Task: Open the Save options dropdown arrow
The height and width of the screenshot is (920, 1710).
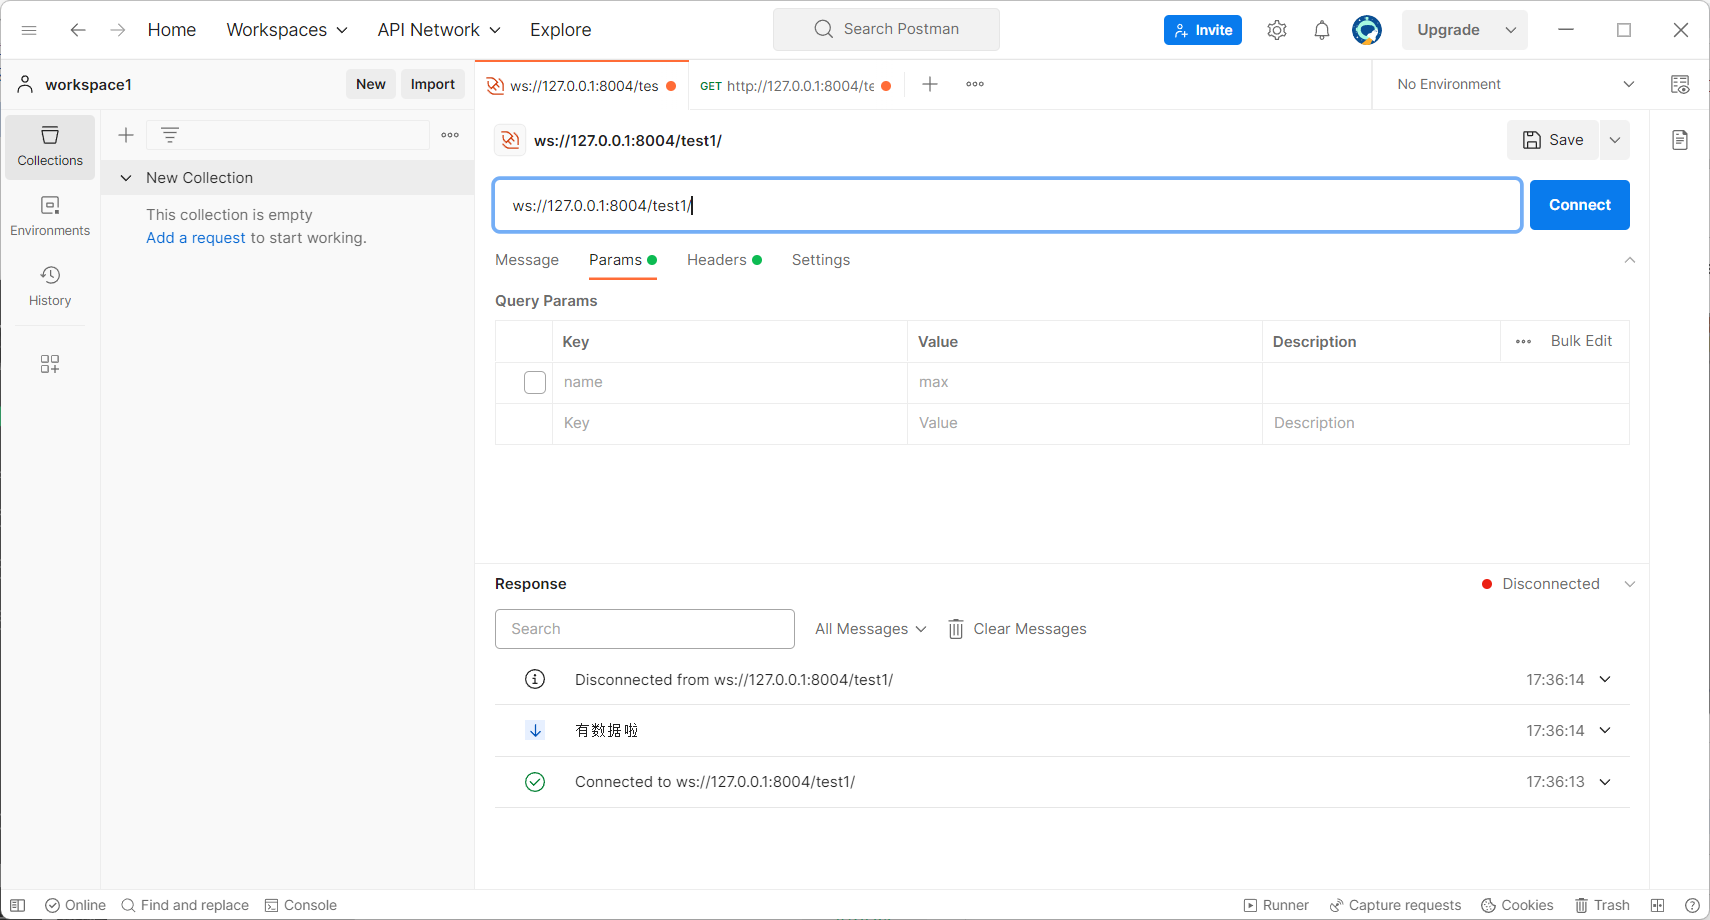Action: point(1615,140)
